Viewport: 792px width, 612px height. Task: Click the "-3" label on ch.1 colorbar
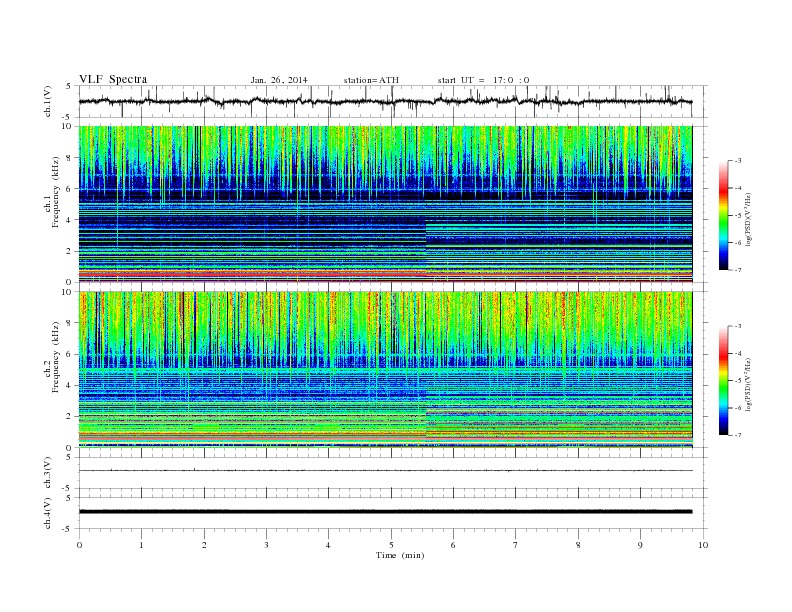coord(738,161)
